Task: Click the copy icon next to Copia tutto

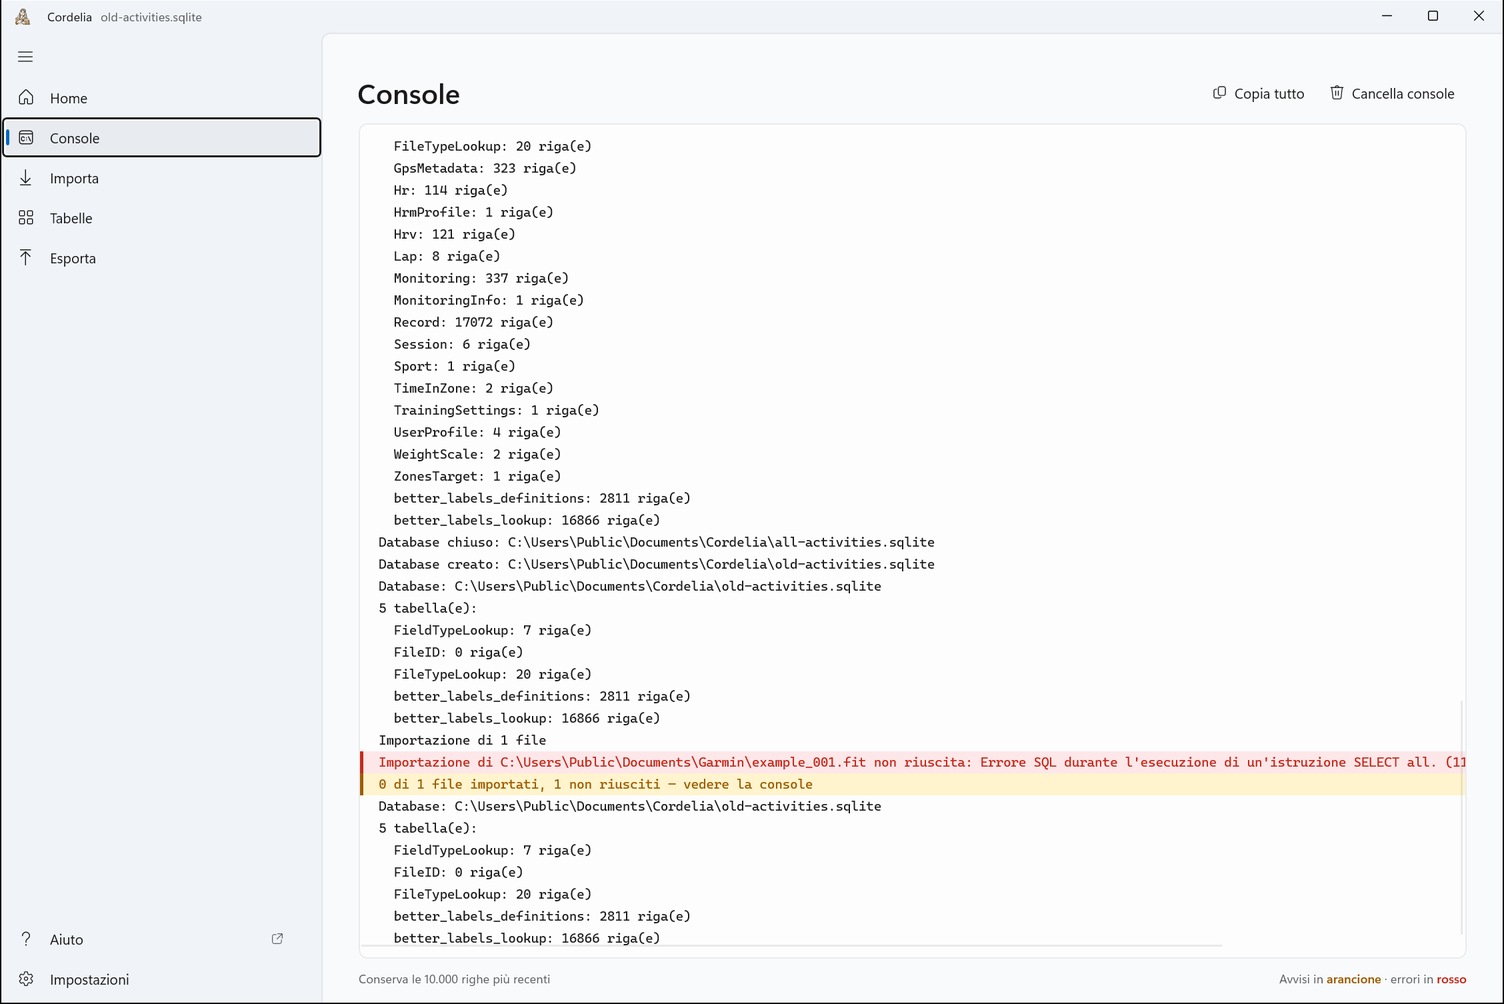Action: [1219, 93]
